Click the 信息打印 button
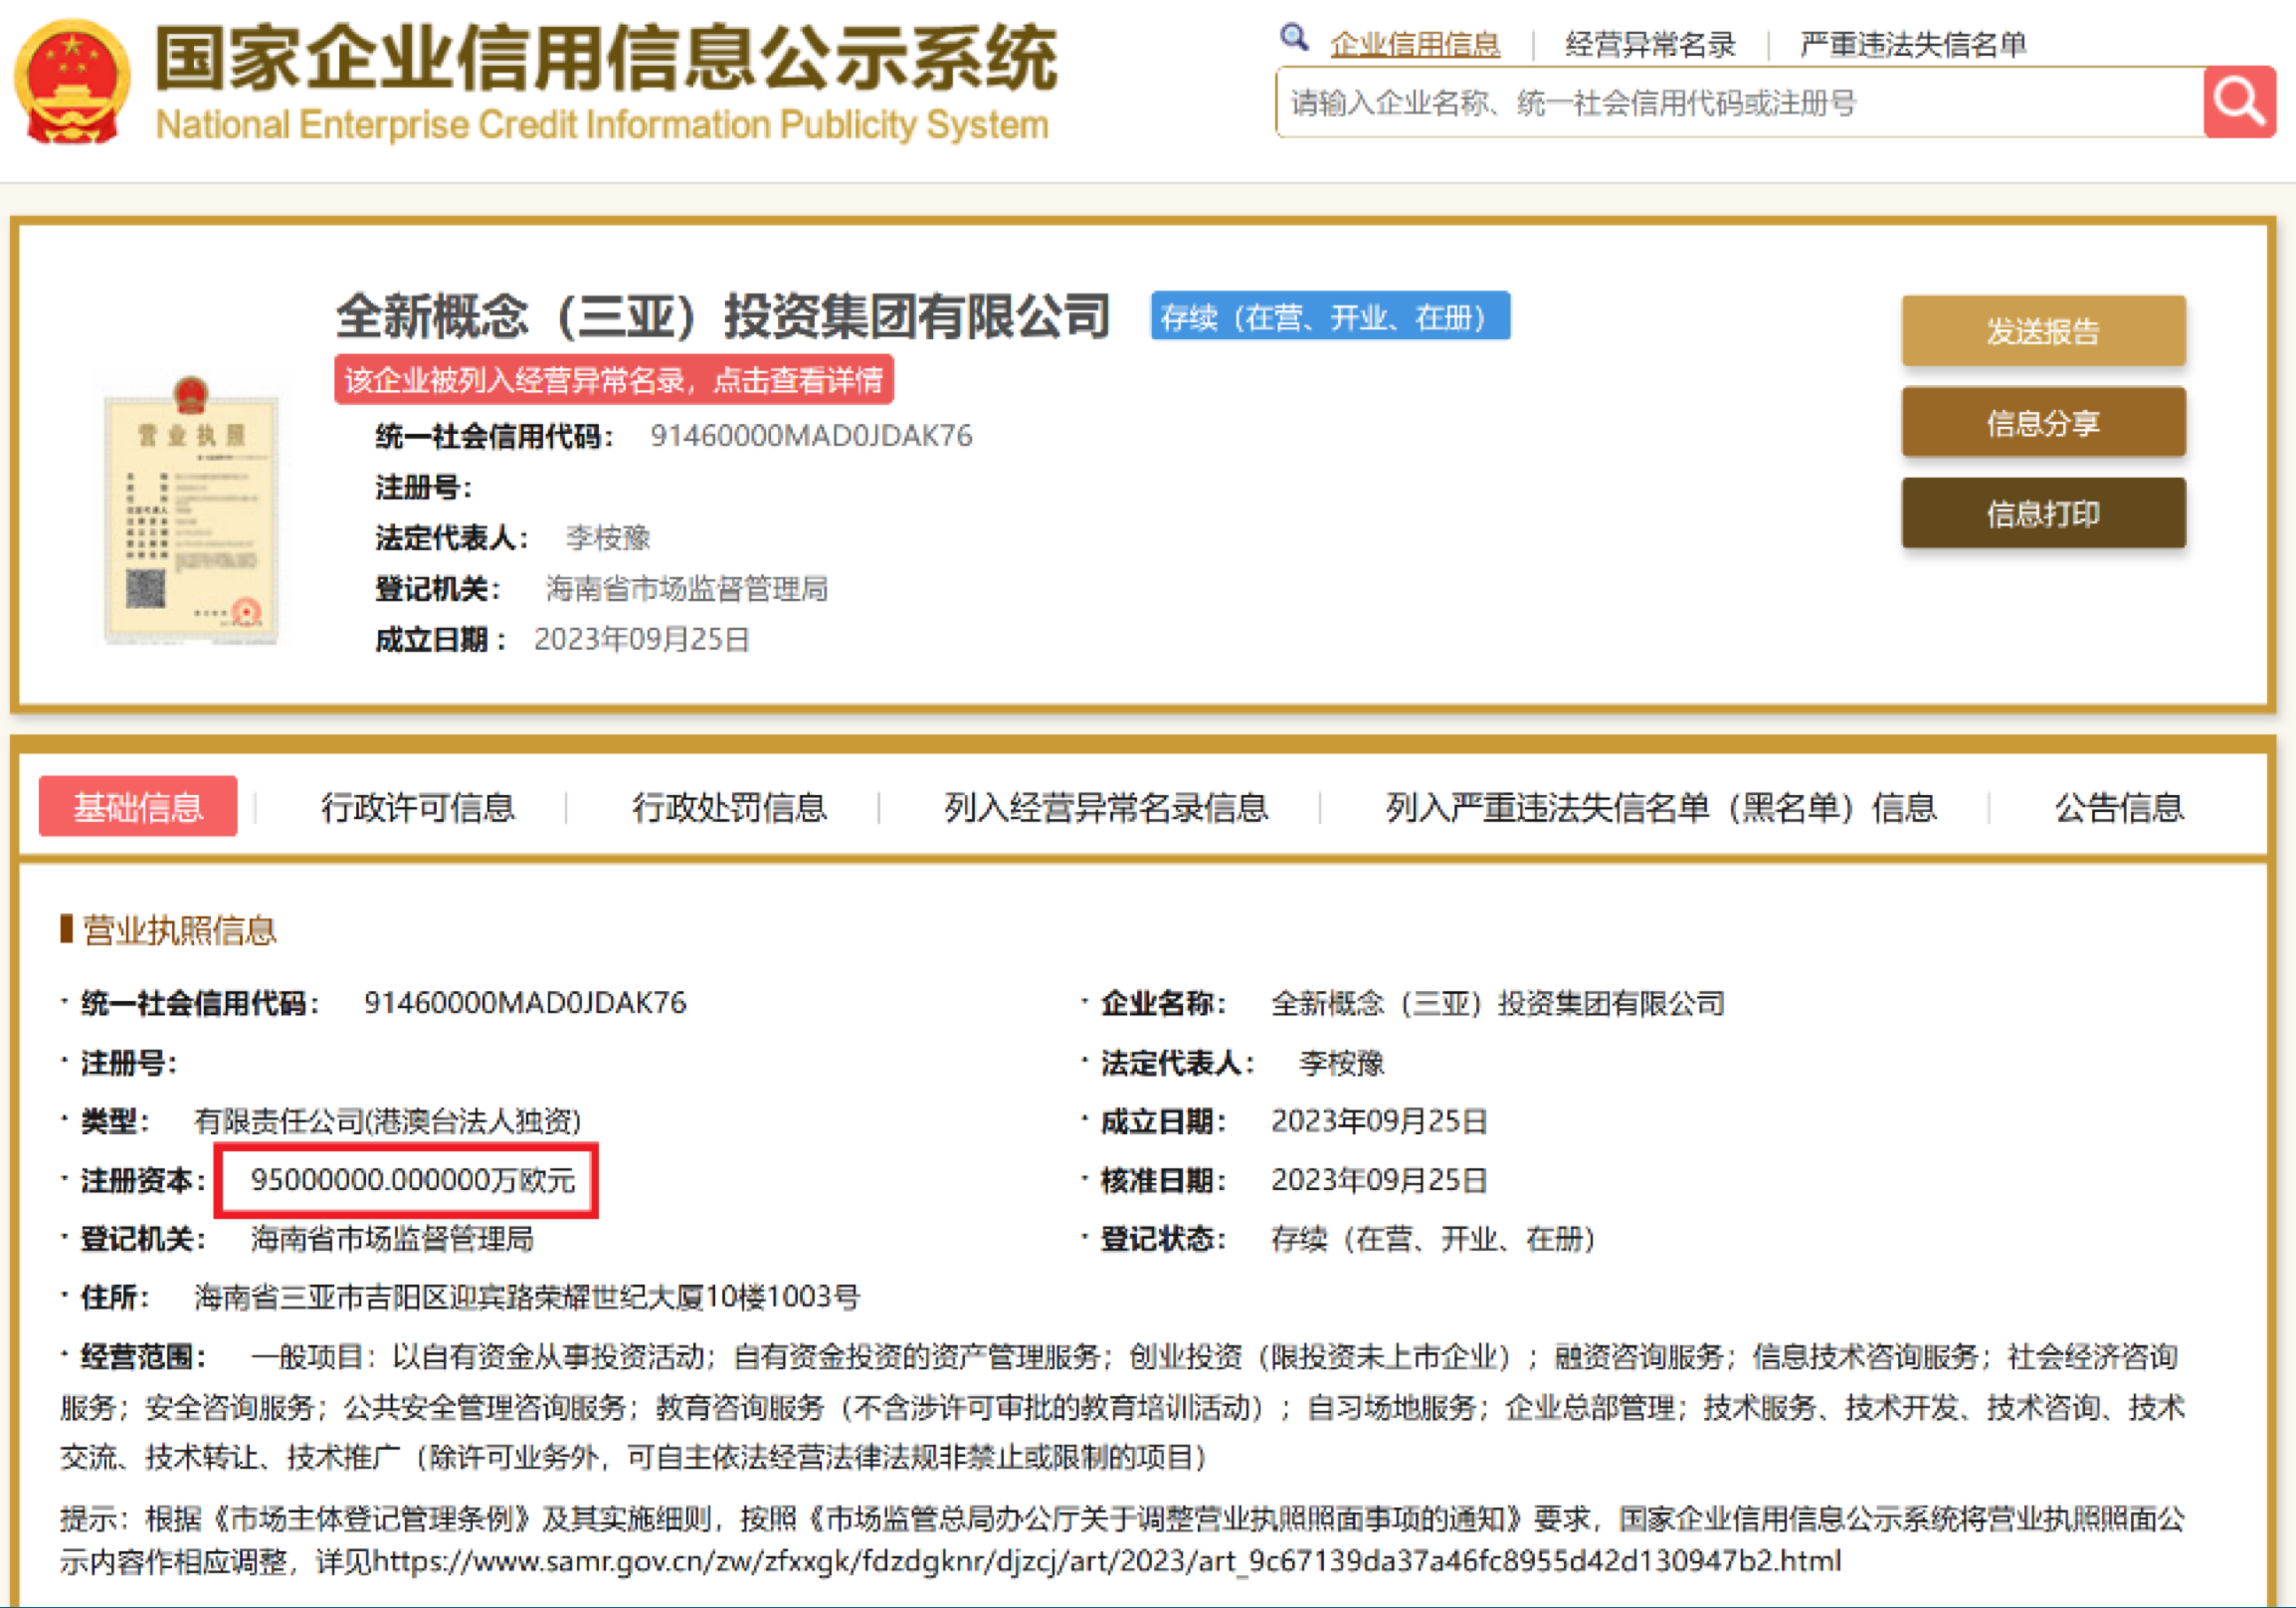 (2043, 513)
